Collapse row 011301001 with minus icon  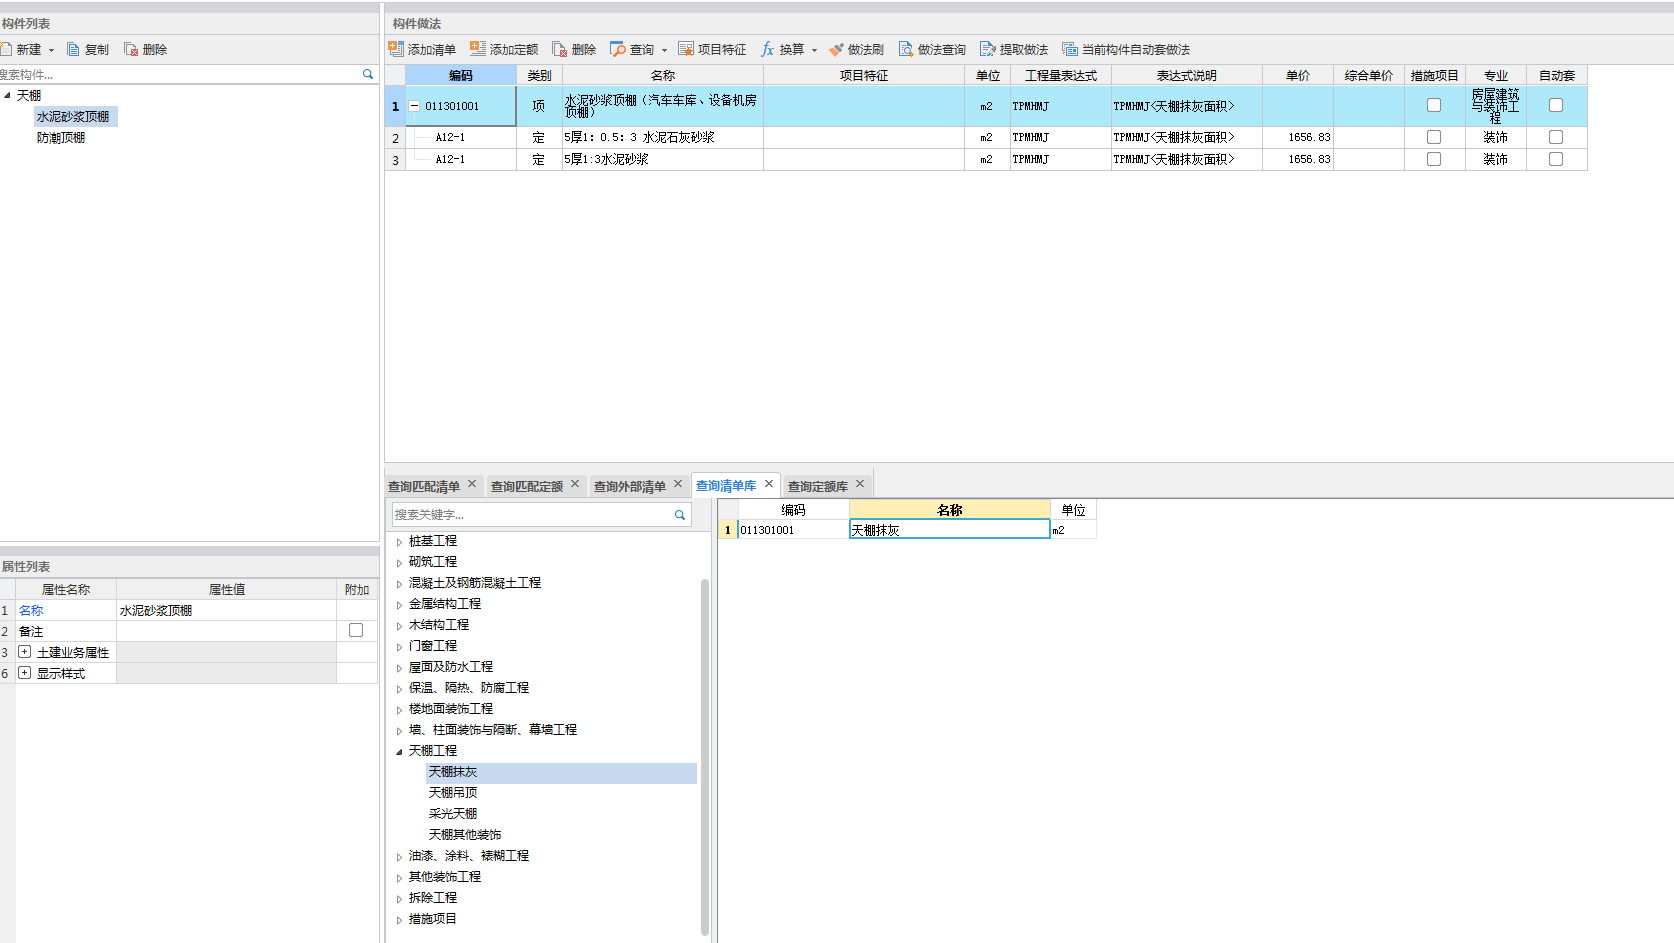click(x=414, y=106)
